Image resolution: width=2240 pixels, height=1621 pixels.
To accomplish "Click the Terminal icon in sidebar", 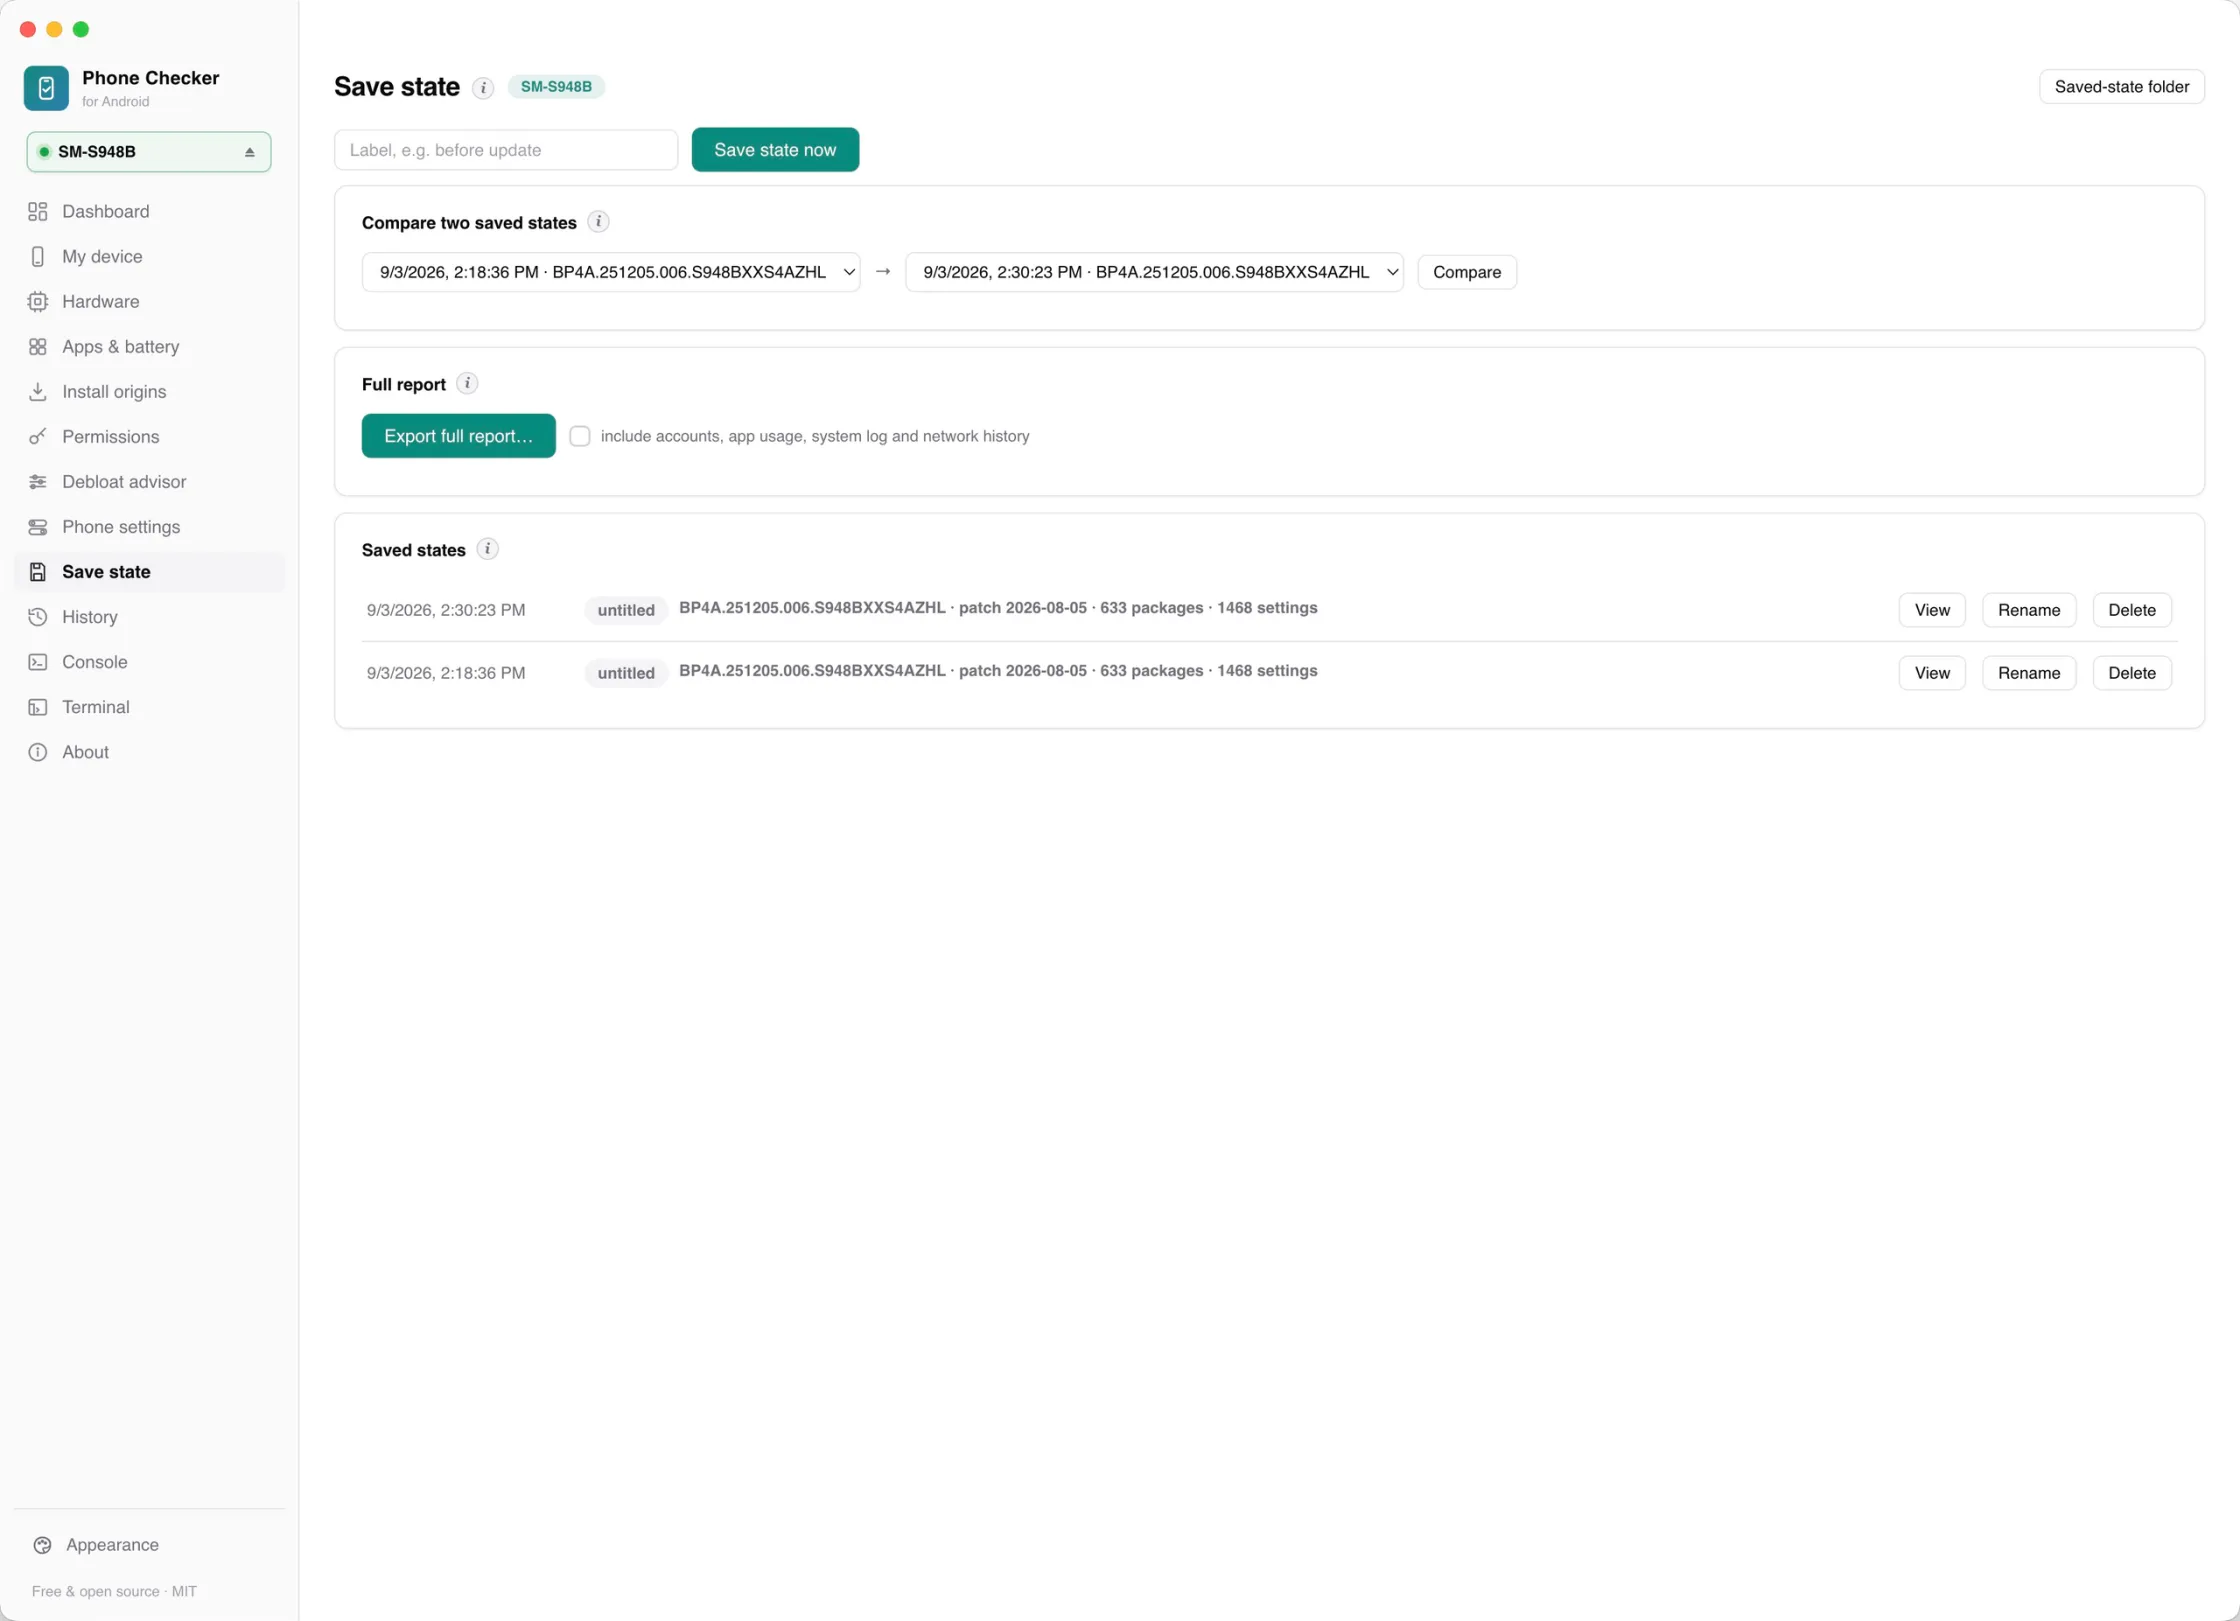I will 38,706.
